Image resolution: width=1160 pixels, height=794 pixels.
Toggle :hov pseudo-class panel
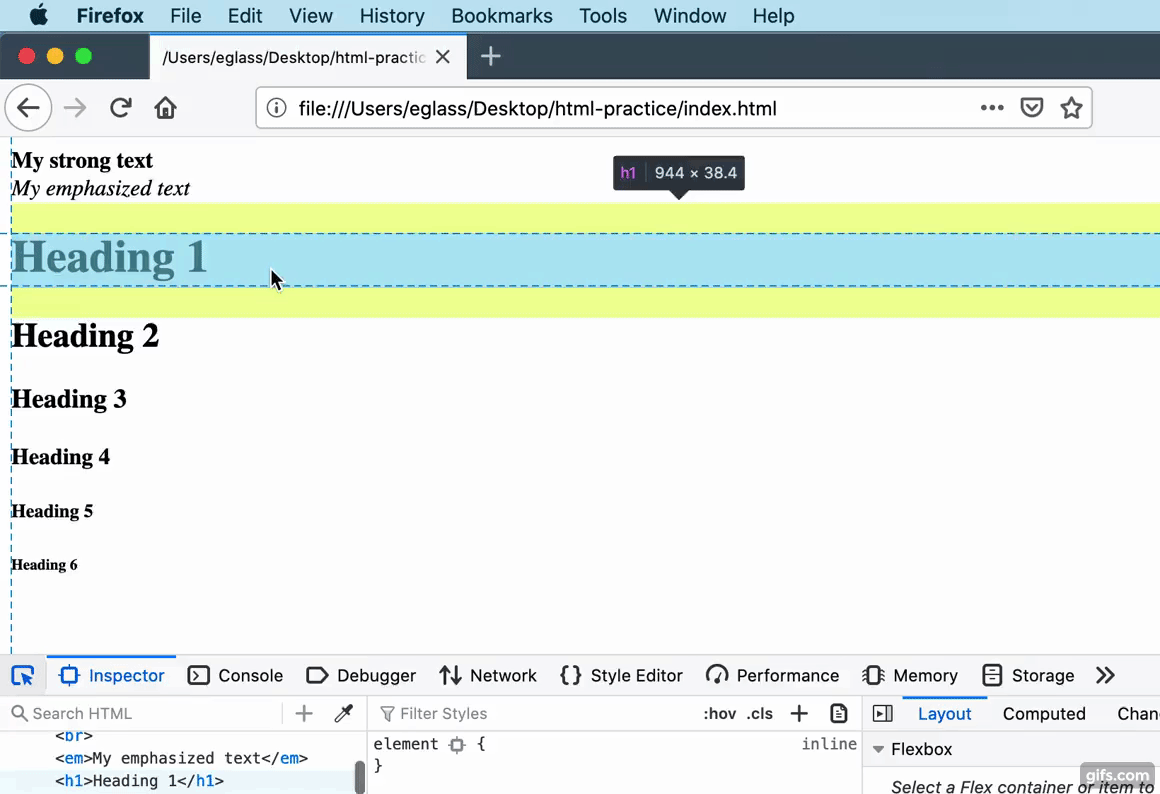(x=719, y=713)
